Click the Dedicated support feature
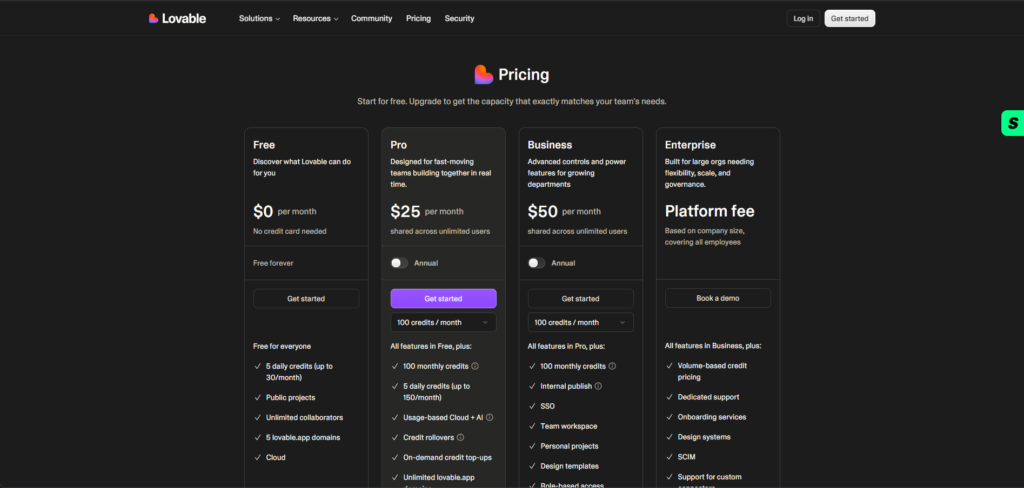The image size is (1024, 488). (709, 397)
